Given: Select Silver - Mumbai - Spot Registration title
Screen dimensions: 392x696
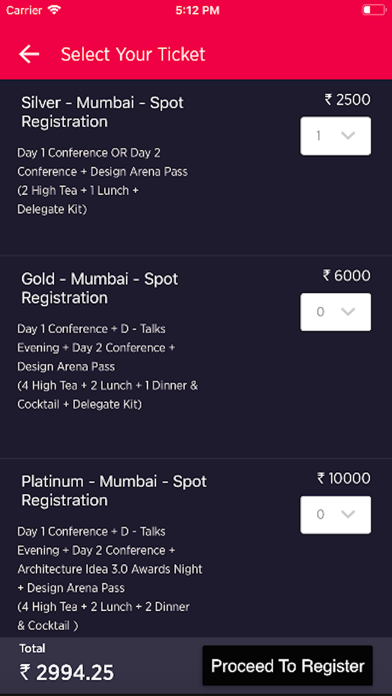Looking at the screenshot, I should [103, 112].
